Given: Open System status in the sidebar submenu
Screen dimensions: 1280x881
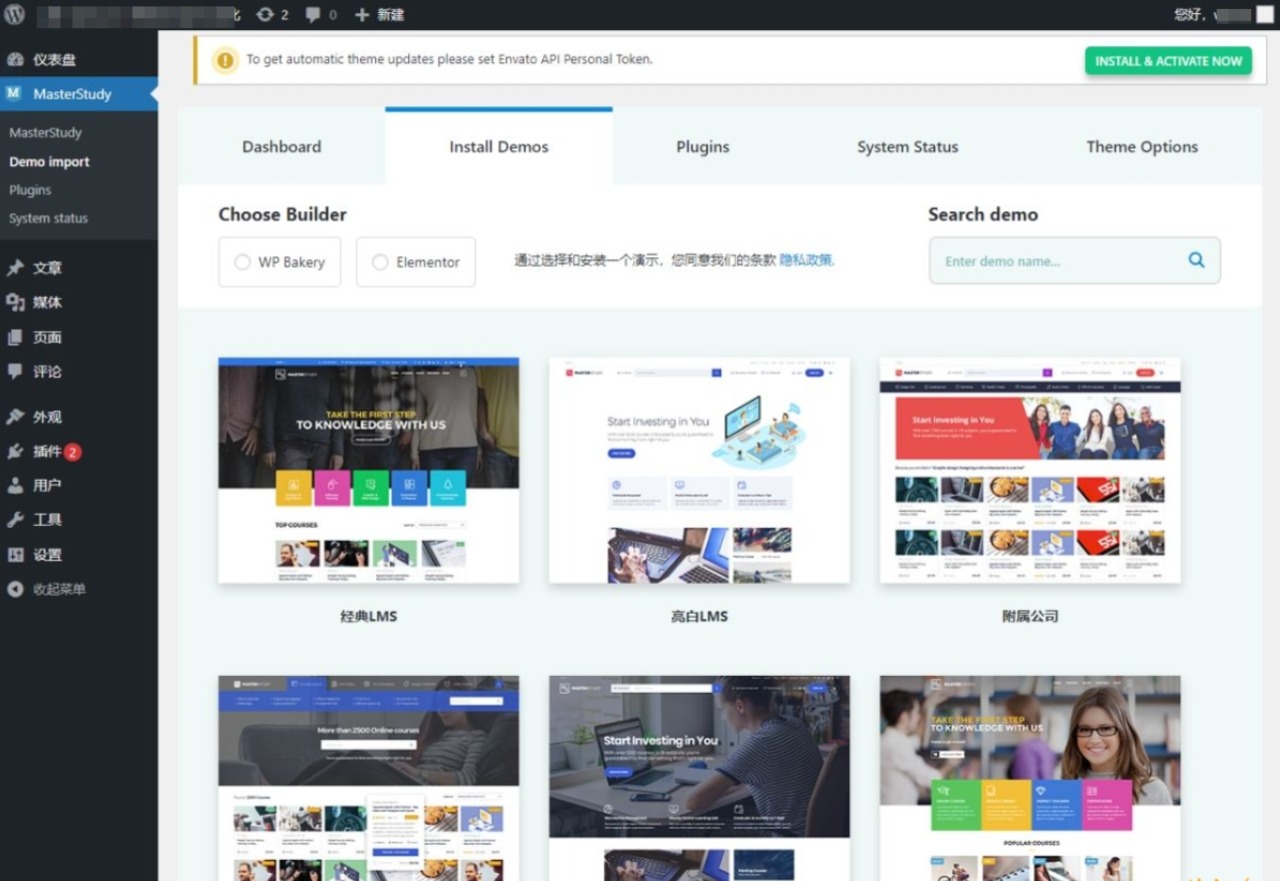Looking at the screenshot, I should tap(48, 218).
